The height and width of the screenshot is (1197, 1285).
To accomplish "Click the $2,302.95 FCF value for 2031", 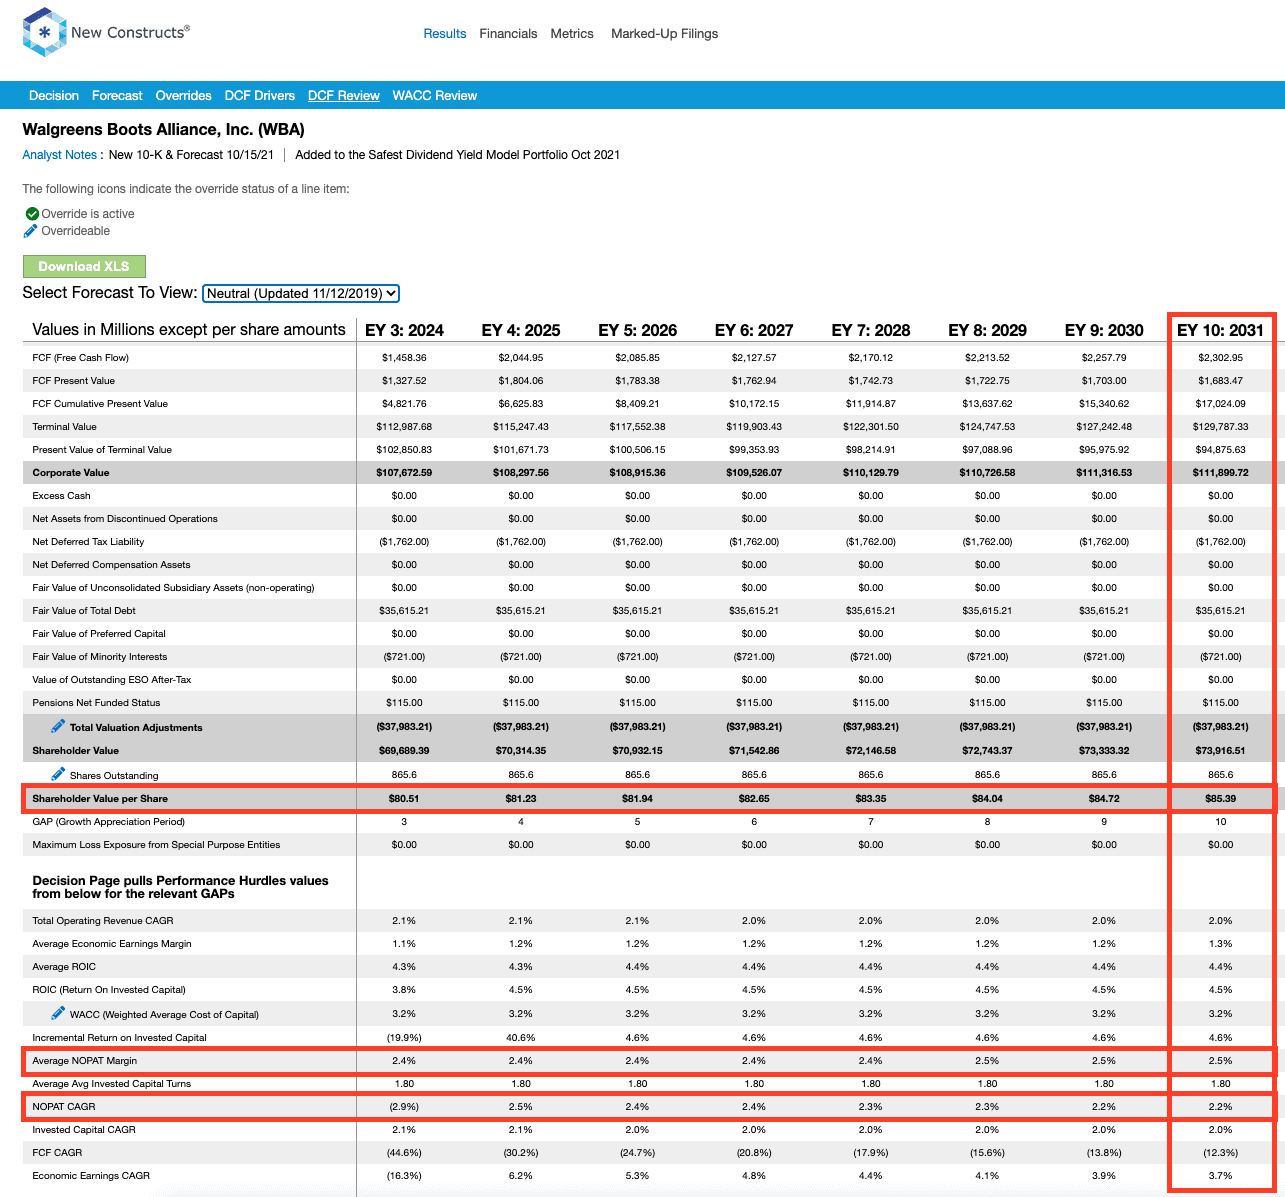I will (1221, 358).
